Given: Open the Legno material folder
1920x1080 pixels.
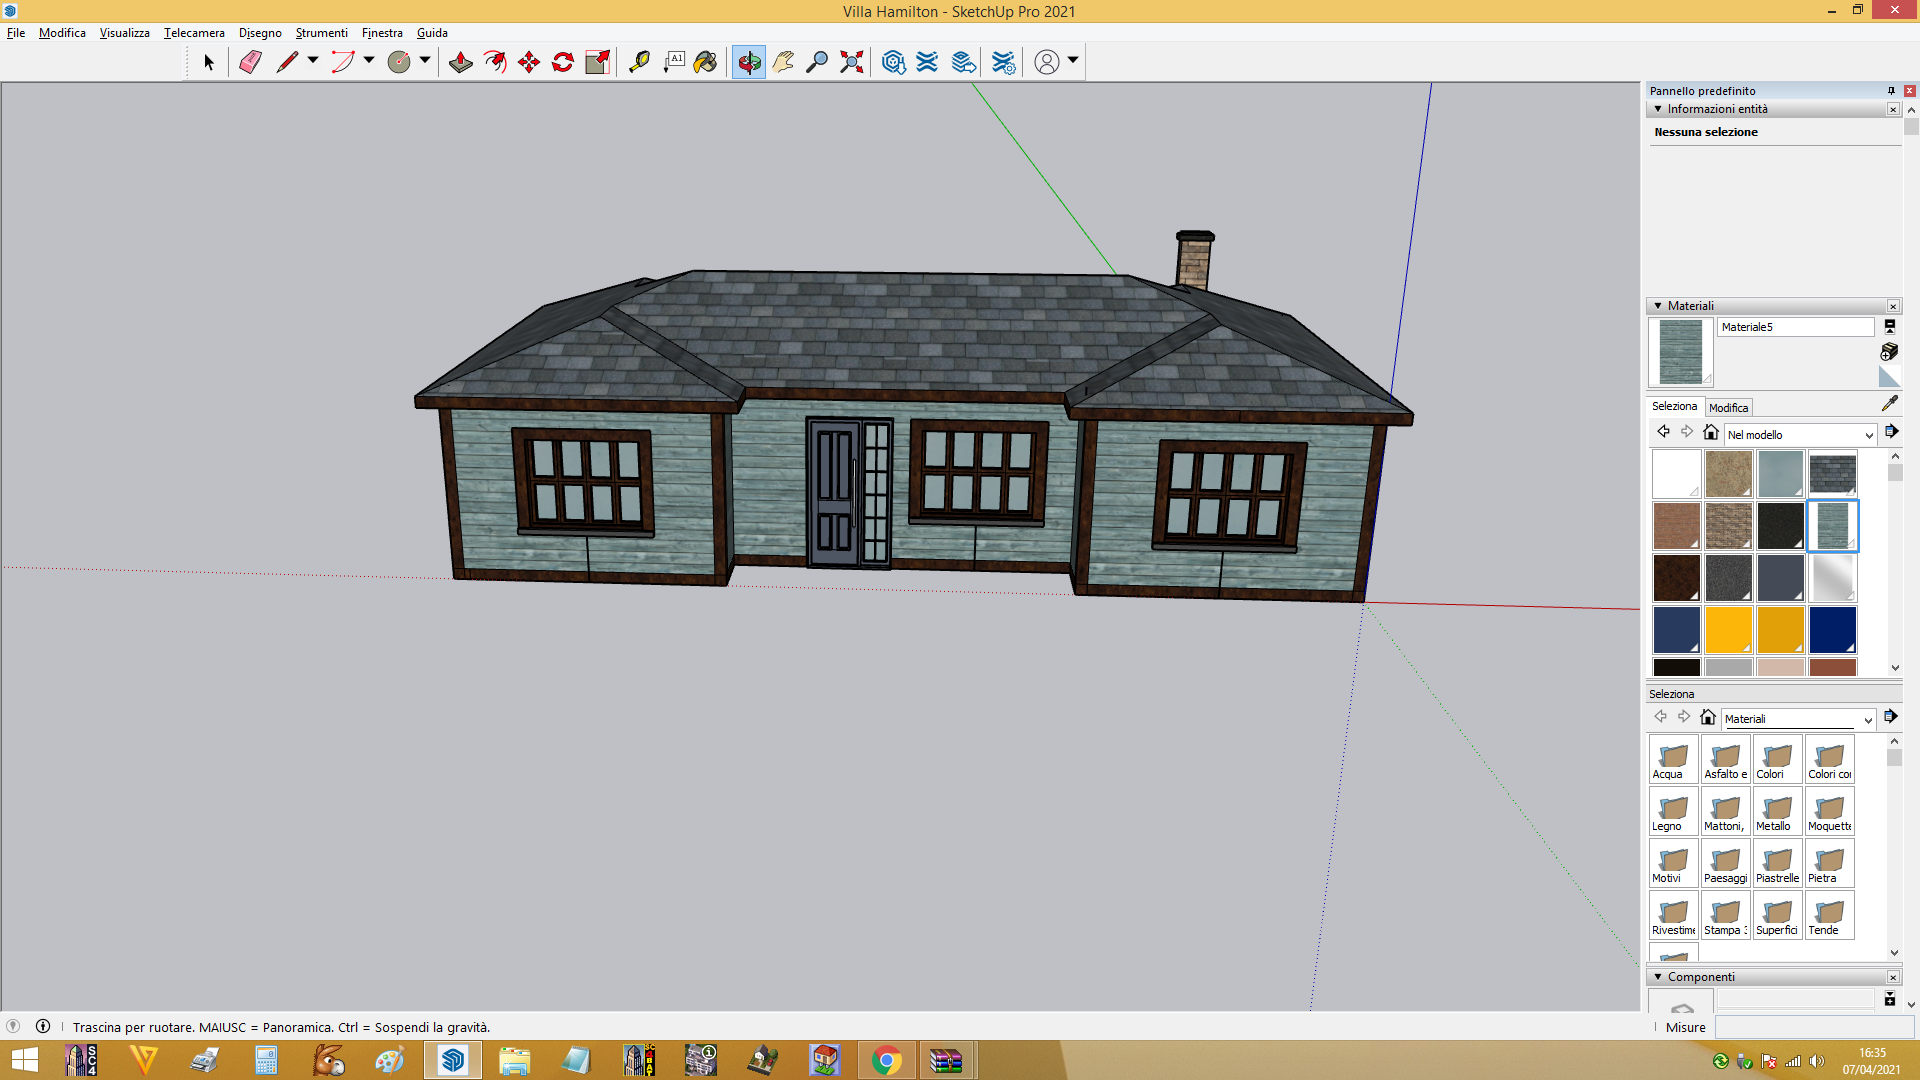Looking at the screenshot, I should (1674, 811).
